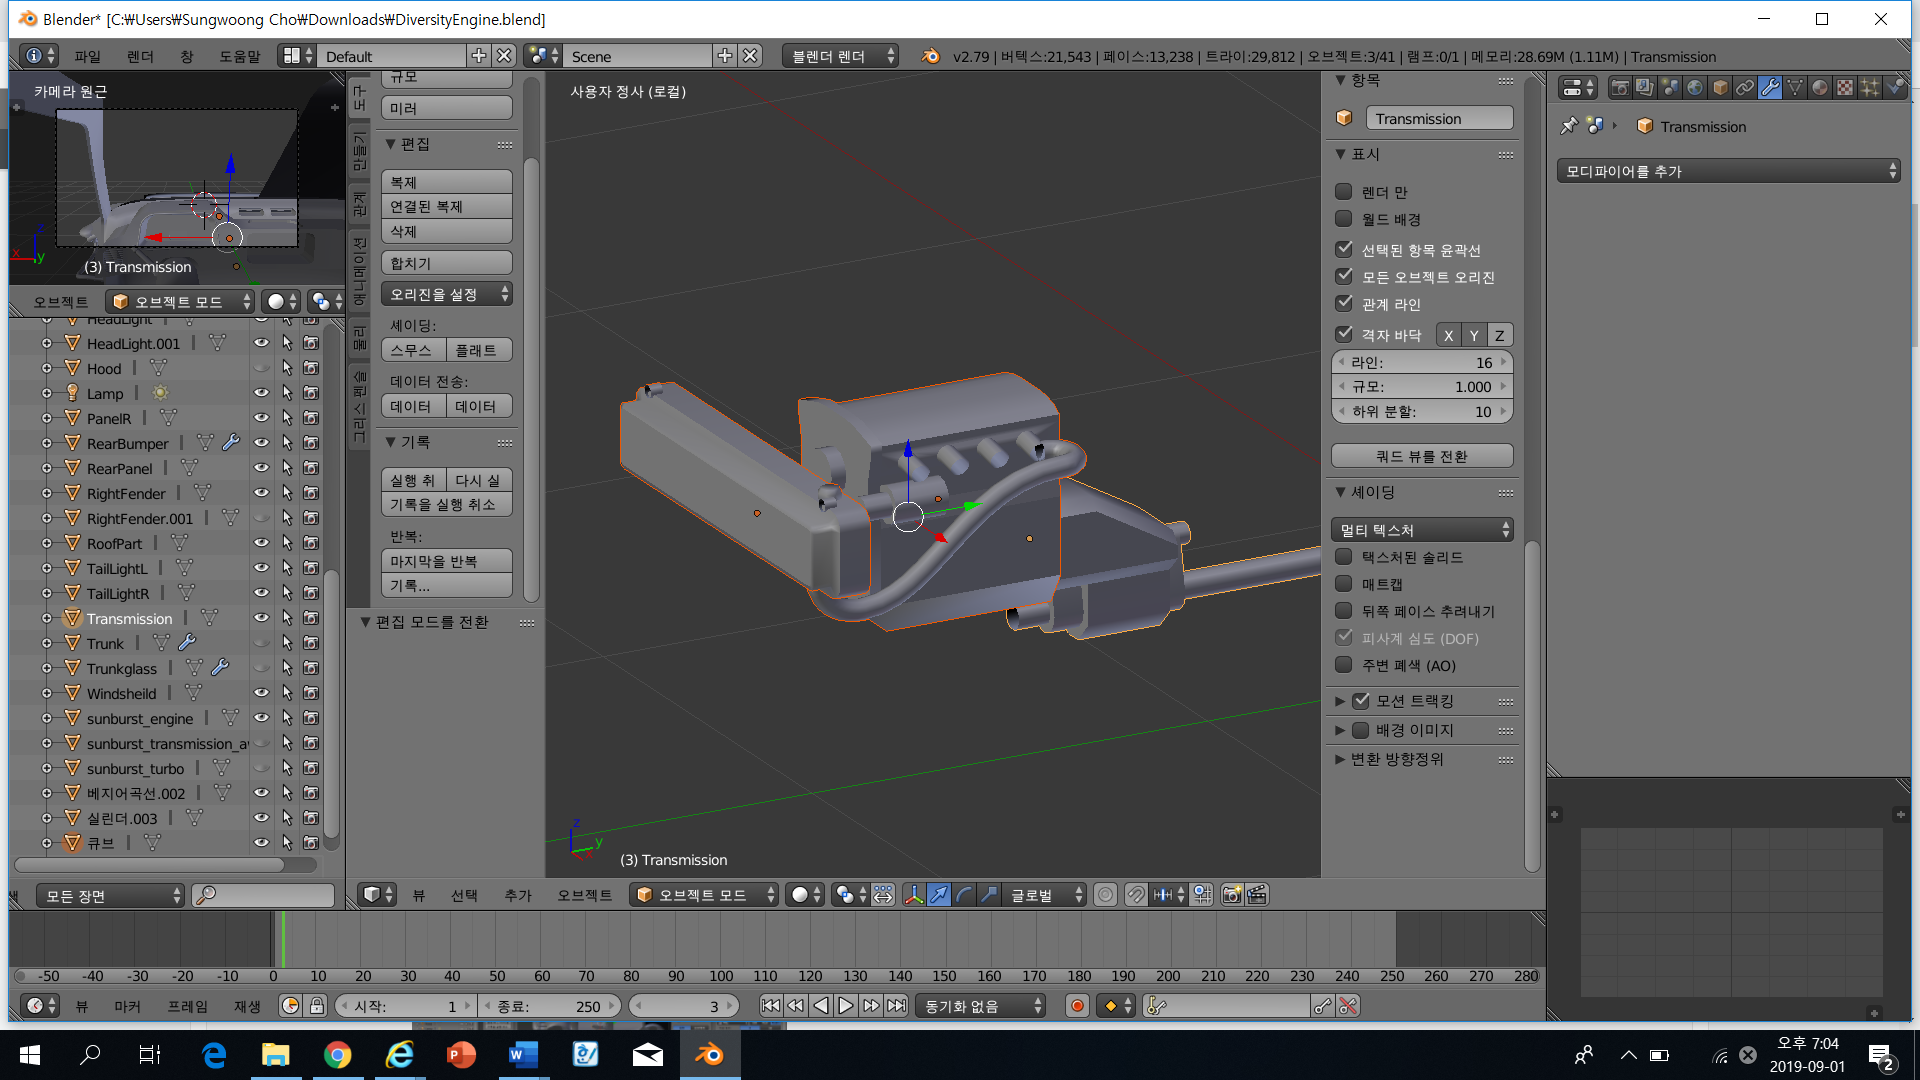Screen dimensions: 1920x1080
Task: Toggle snap magnet icon in 3D view header
Action: pos(1136,895)
